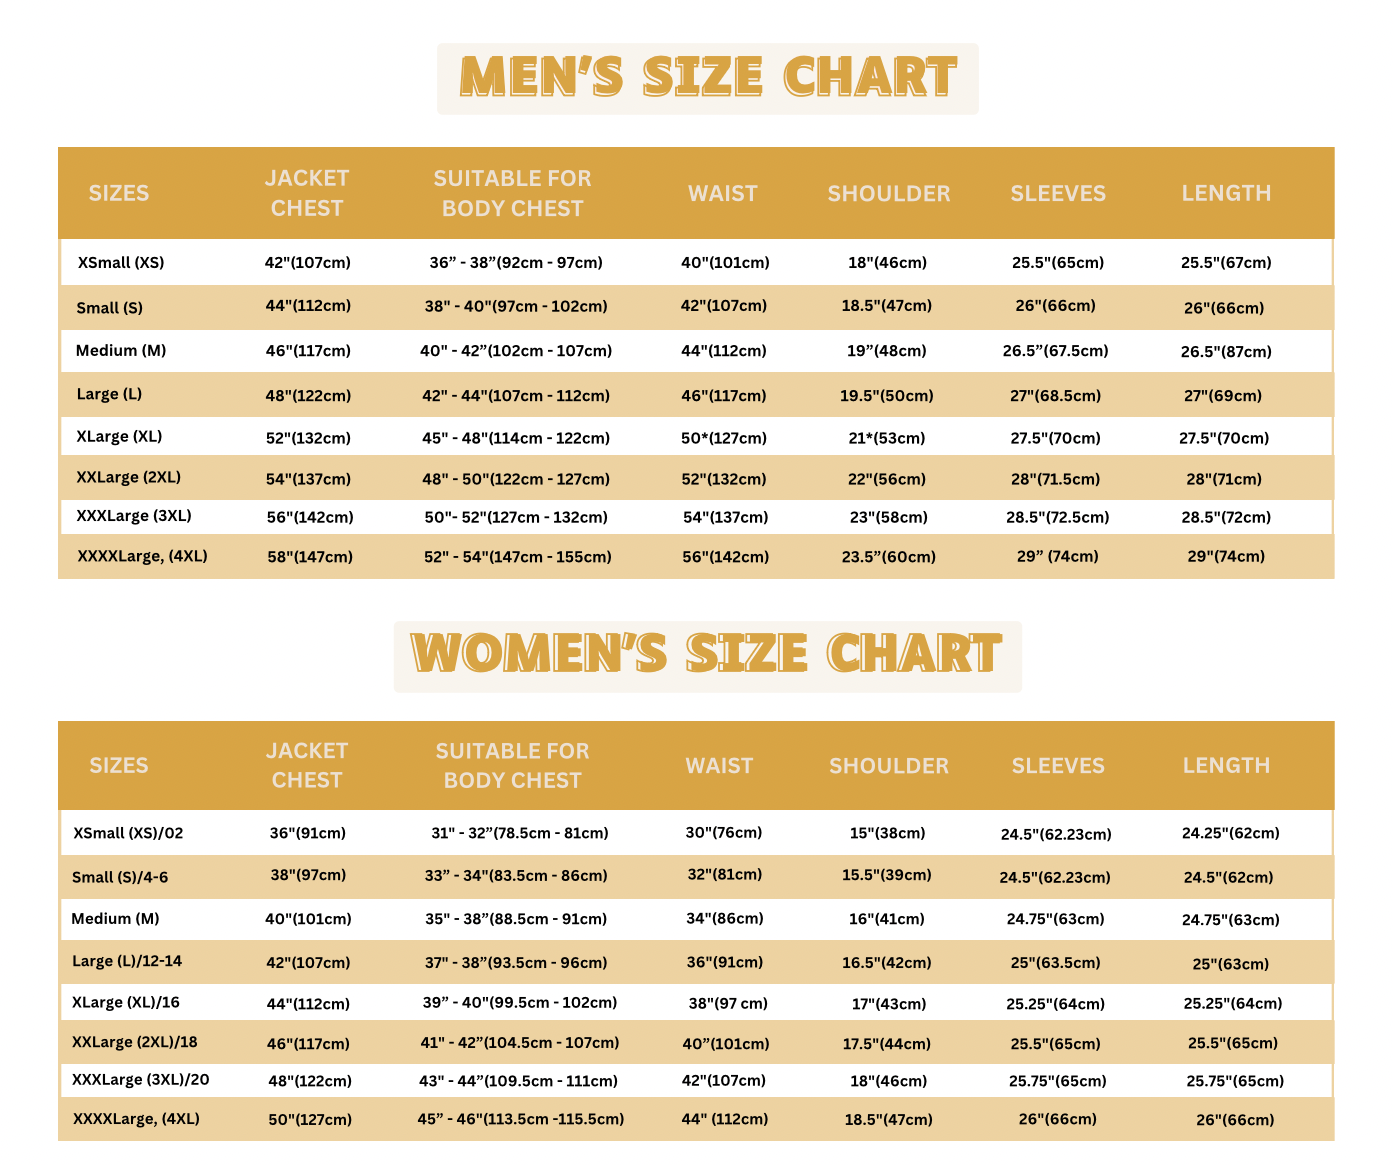1393x1165 pixels.
Task: Click women's 4XL length value 26"(66cm)
Action: [x=1235, y=1120]
